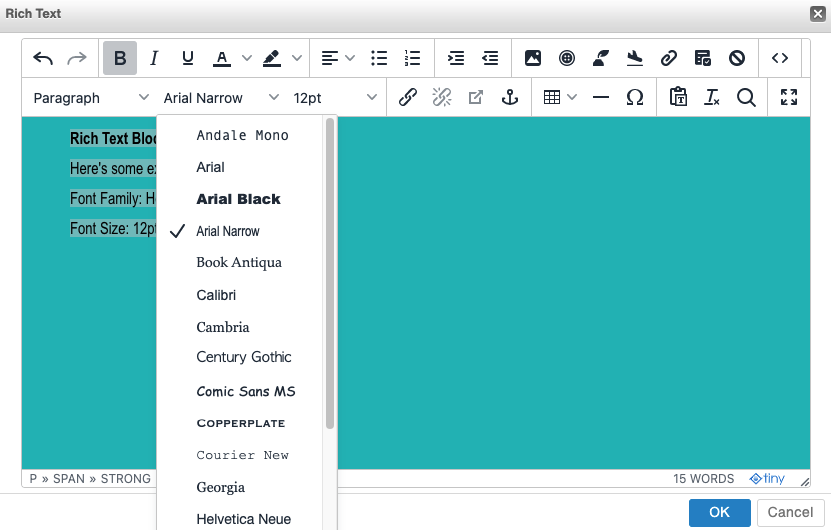This screenshot has width=831, height=530.
Task: Click OK to save rich text
Action: point(719,512)
